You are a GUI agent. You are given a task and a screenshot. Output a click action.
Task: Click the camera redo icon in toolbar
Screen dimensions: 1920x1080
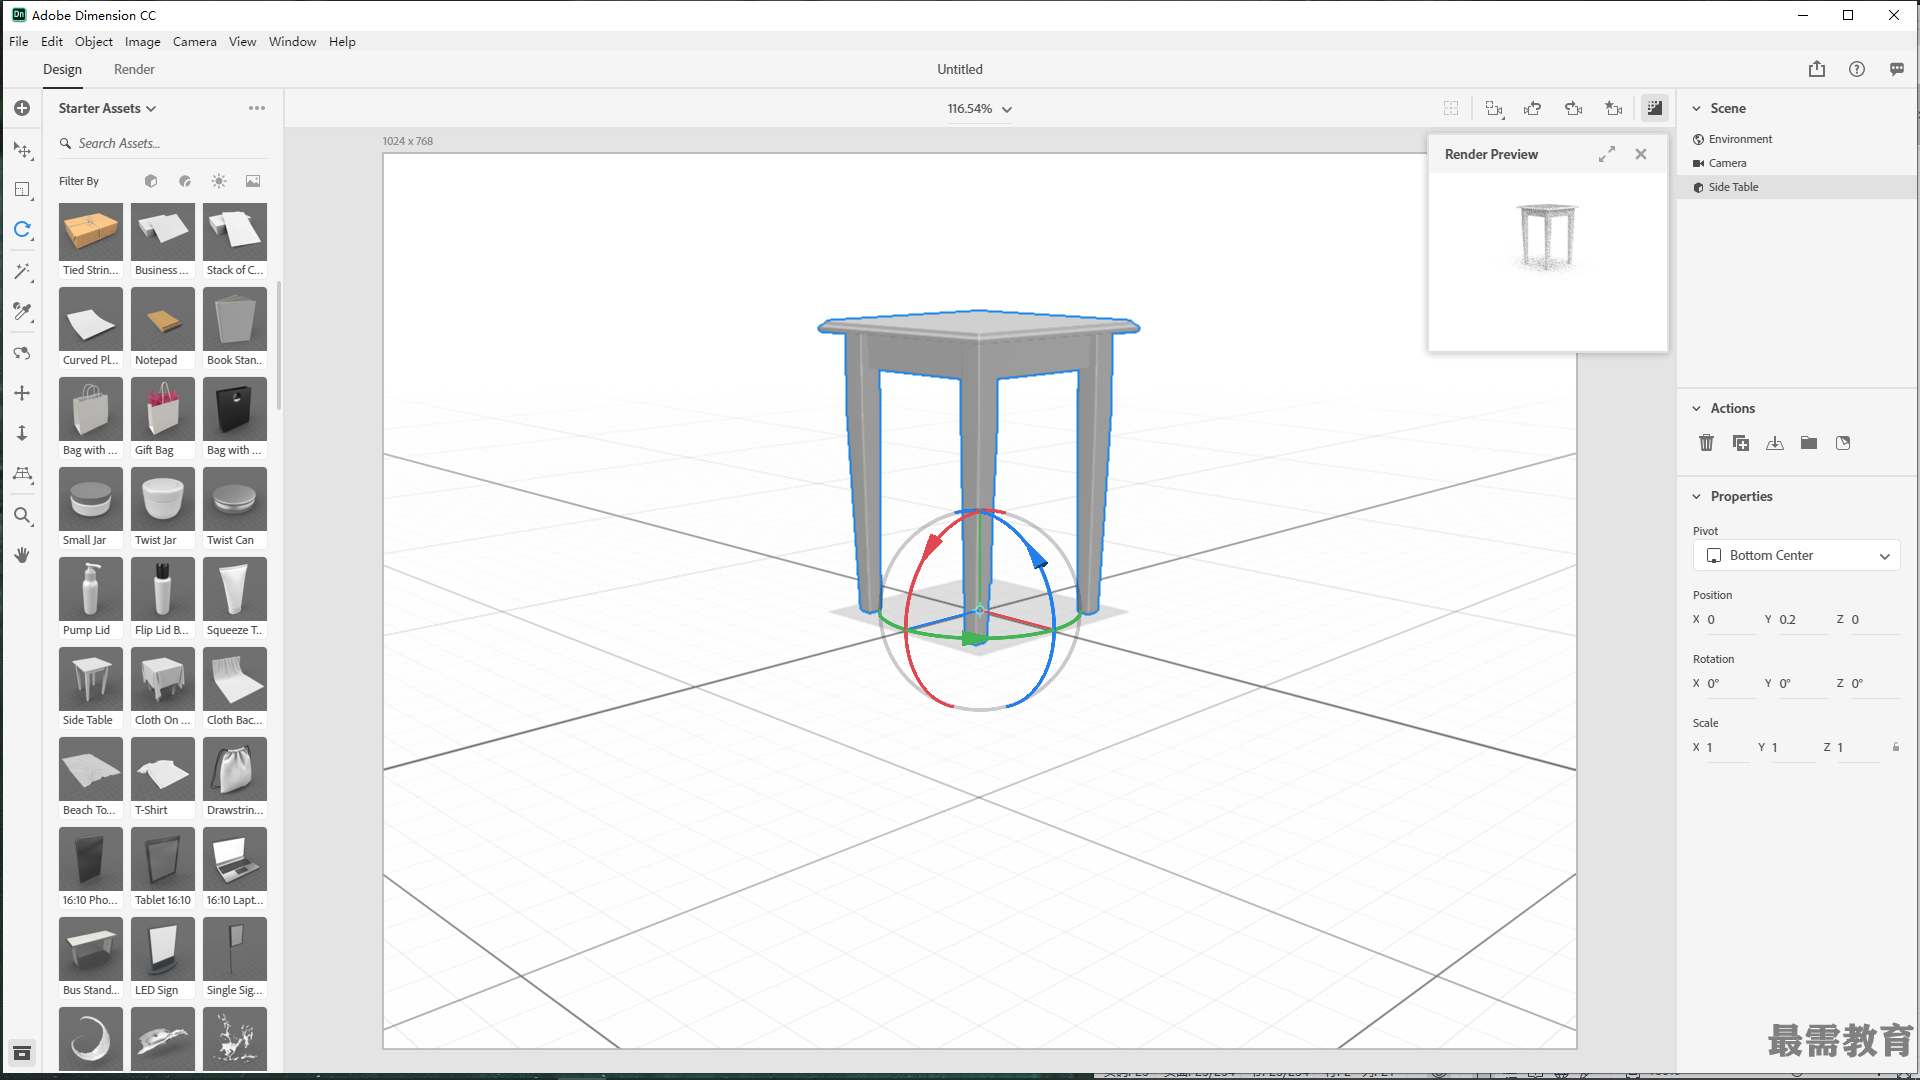1574,108
